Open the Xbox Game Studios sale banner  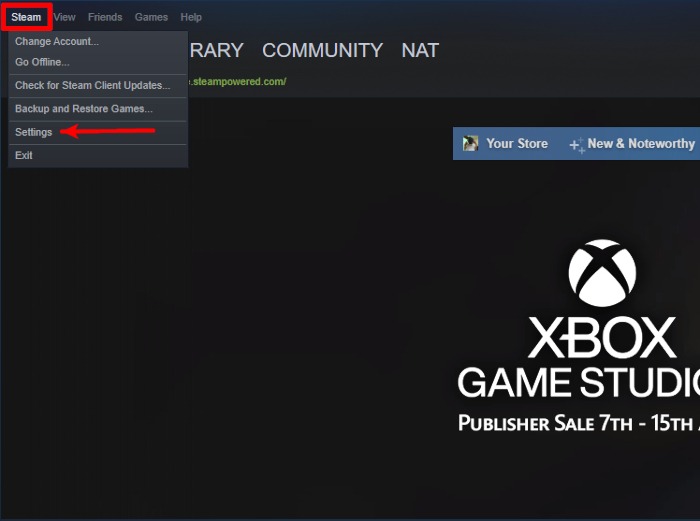pyautogui.click(x=579, y=337)
